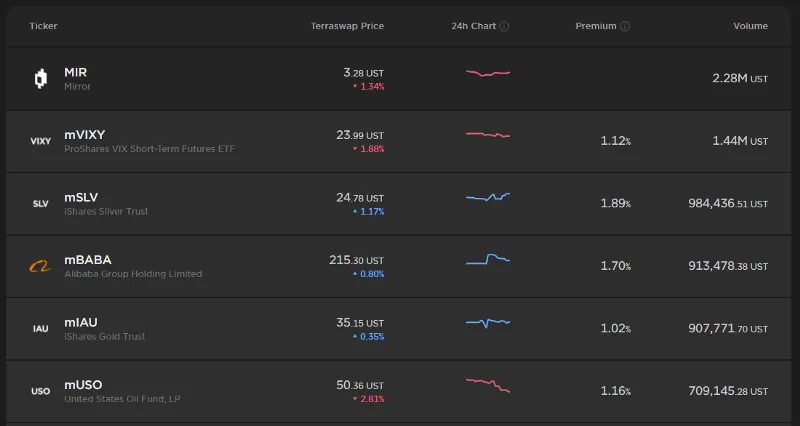Click the MIR Mirror token logo icon
Image resolution: width=800 pixels, height=426 pixels.
click(x=41, y=79)
